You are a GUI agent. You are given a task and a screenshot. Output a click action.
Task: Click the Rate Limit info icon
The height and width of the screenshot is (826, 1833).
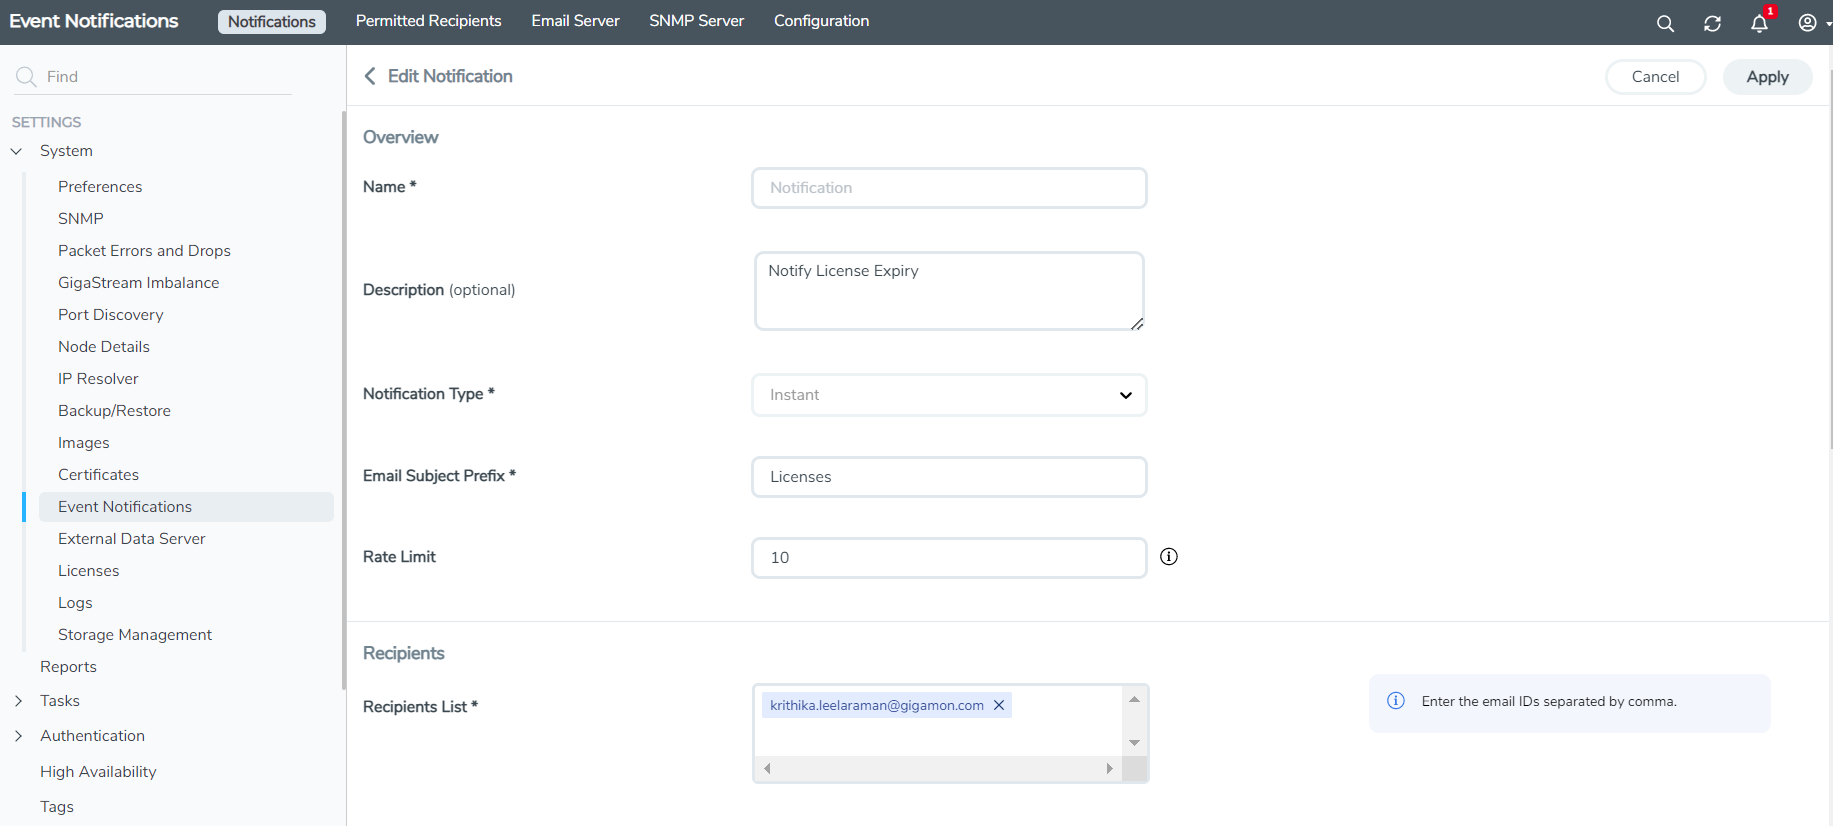click(x=1168, y=557)
